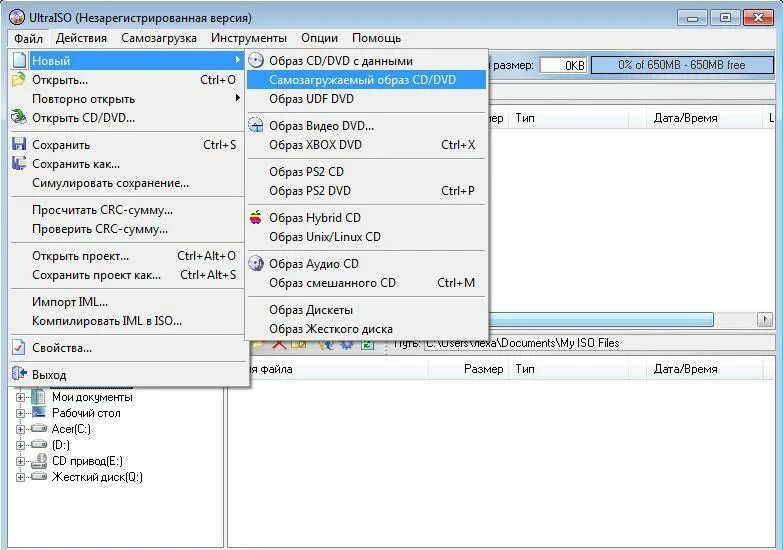Open the Повторно открыть submenu arrow
The width and height of the screenshot is (783, 550).
point(238,98)
